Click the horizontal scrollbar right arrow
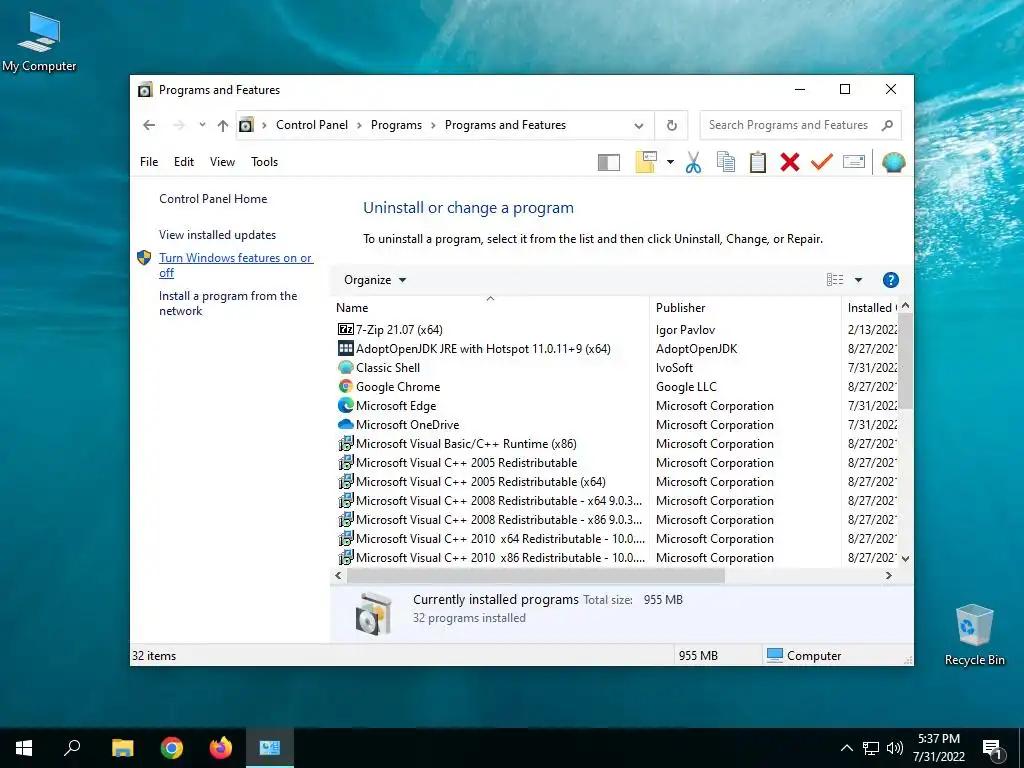1024x768 pixels. 888,576
